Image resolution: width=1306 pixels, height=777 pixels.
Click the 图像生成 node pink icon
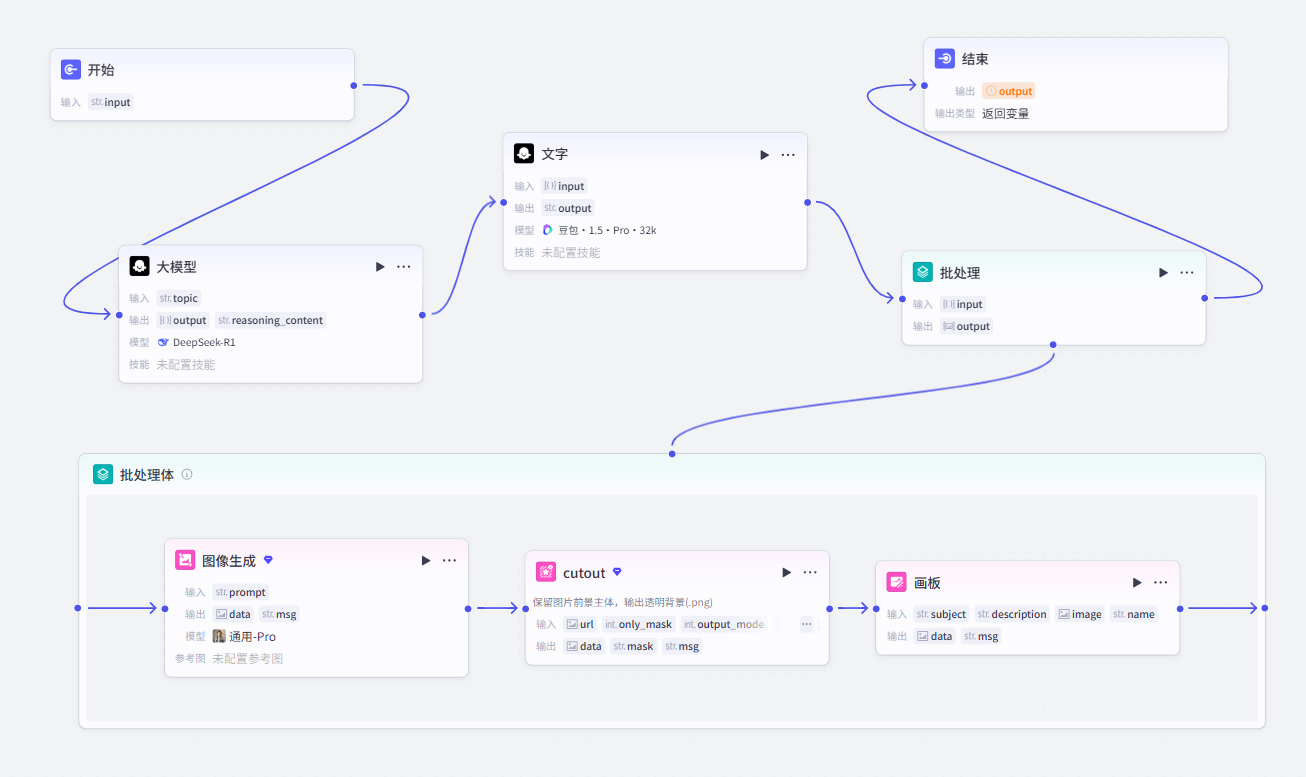tap(185, 560)
